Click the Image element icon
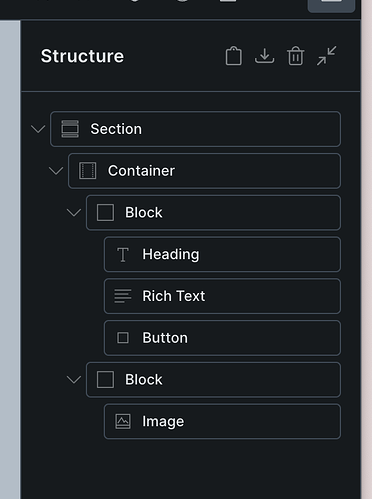372x499 pixels. (x=123, y=421)
